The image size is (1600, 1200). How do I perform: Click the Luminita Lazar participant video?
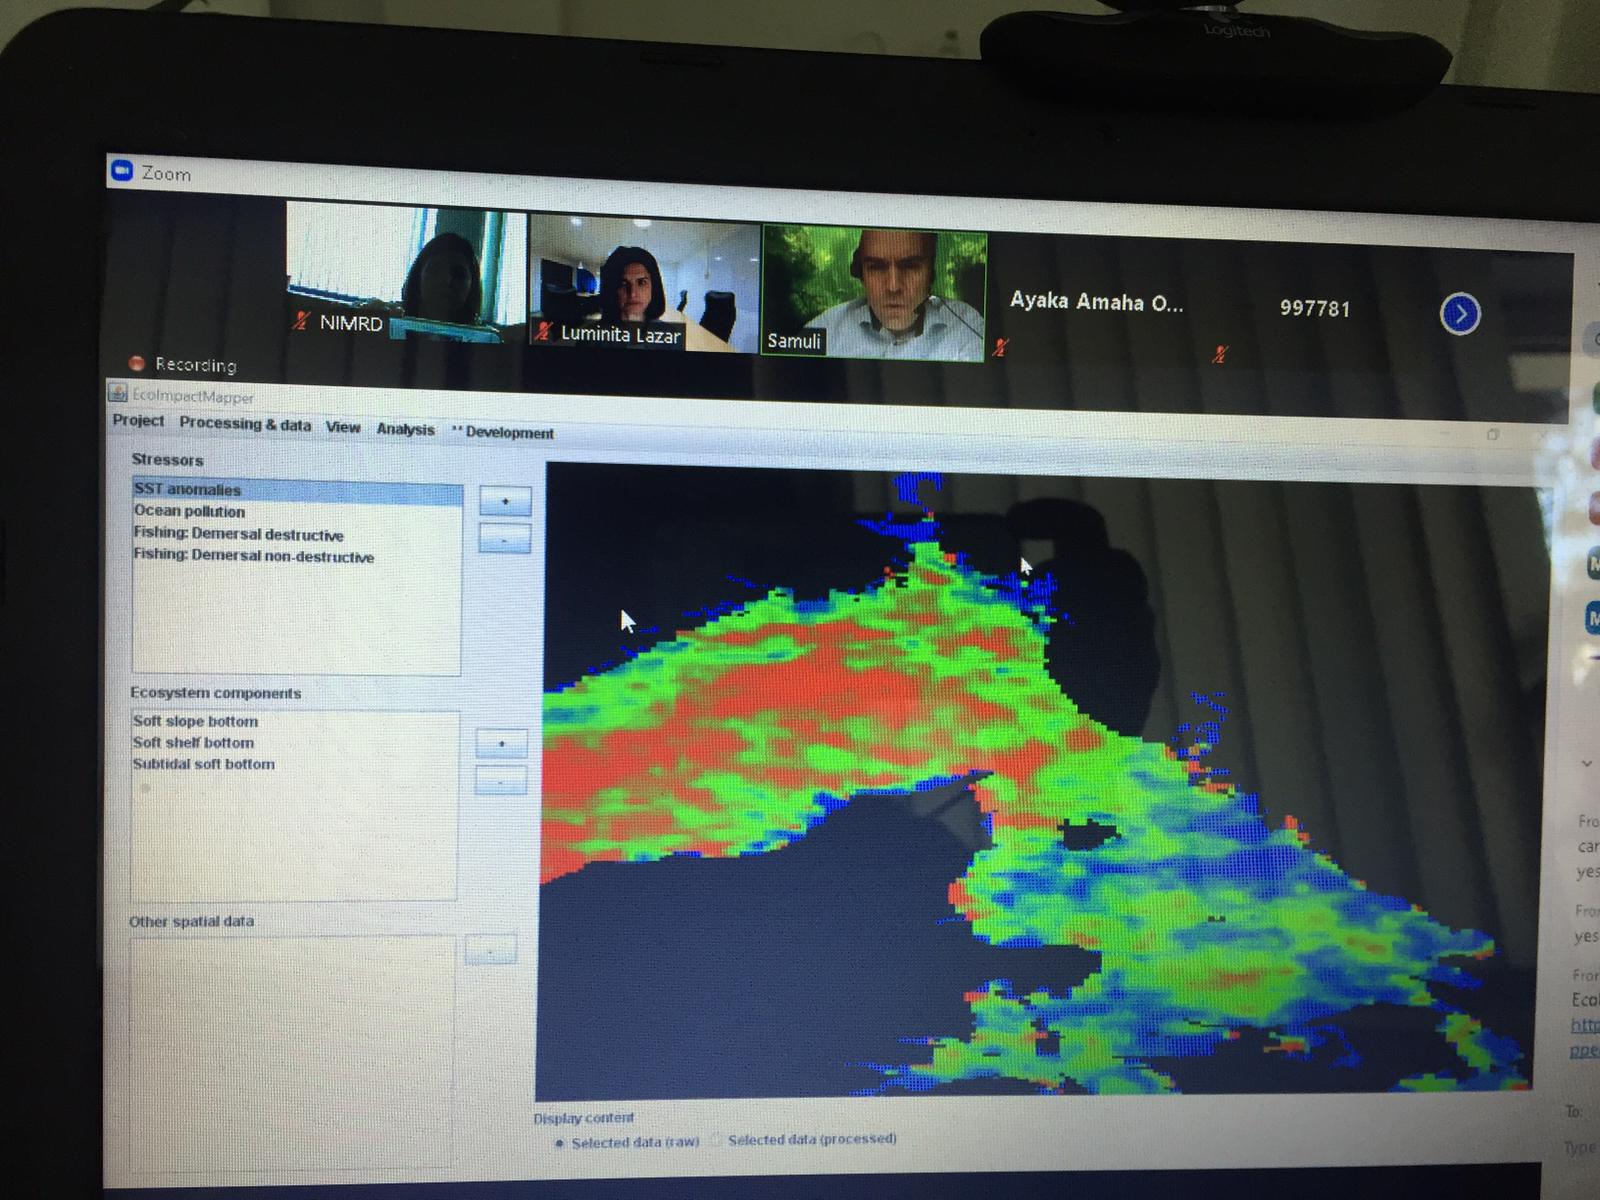click(645, 282)
